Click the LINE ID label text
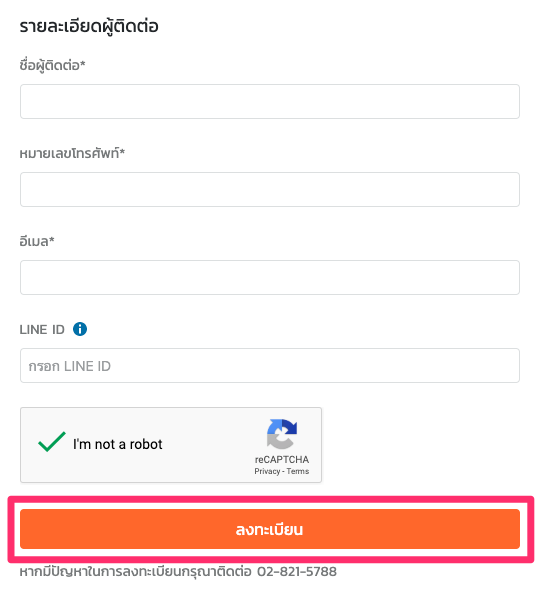Screen dimensions: 538x599 [x=42, y=330]
